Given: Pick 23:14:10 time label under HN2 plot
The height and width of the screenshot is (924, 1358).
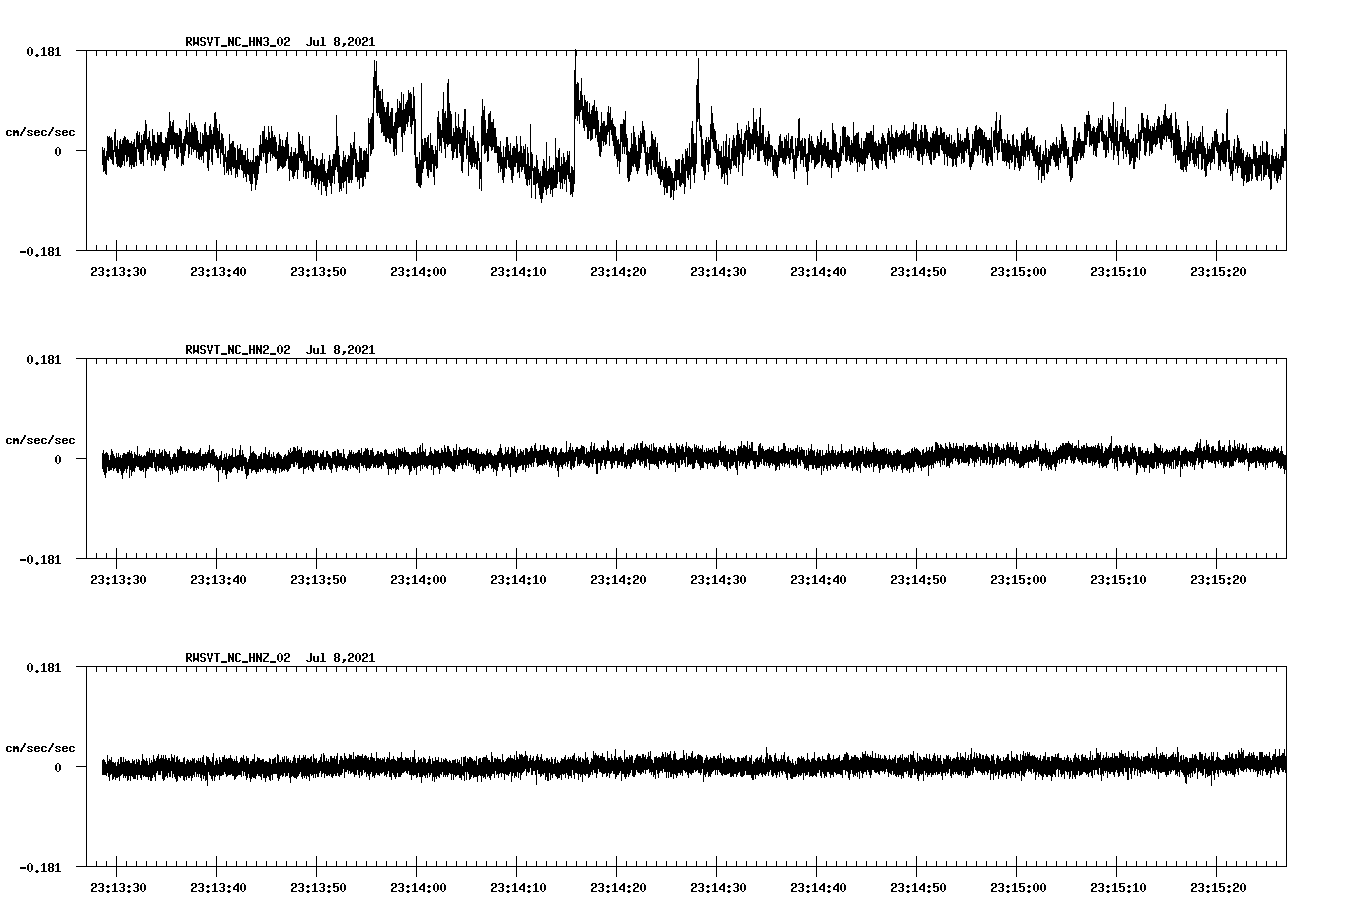Looking at the screenshot, I should point(518,580).
